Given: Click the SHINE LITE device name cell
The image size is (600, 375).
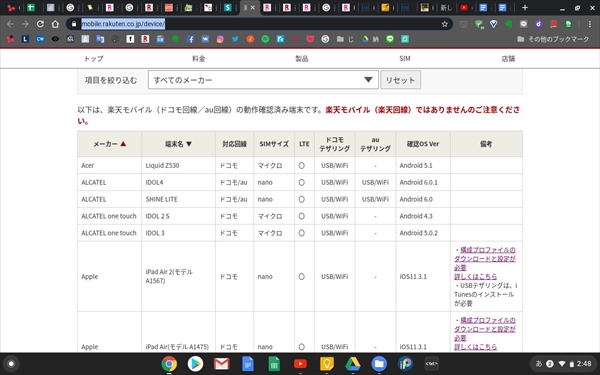Looking at the screenshot, I should tap(178, 199).
